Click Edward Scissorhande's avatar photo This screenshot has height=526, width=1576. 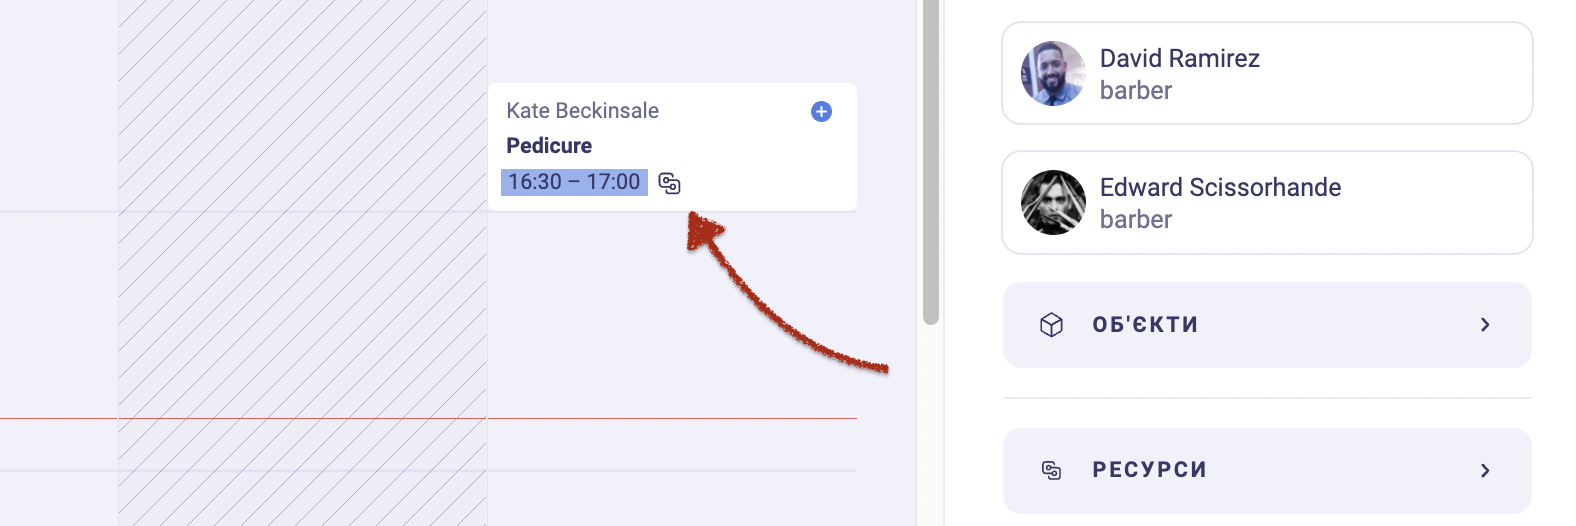(x=1053, y=202)
